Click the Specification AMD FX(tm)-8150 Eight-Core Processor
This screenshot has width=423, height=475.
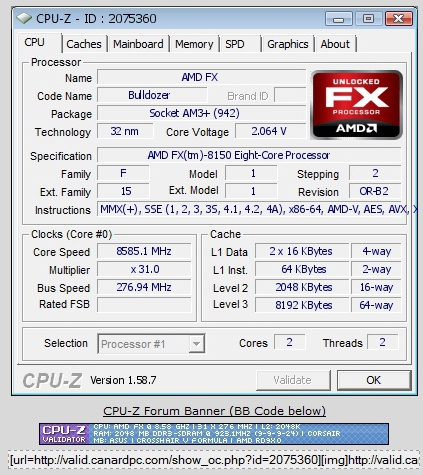click(x=249, y=155)
